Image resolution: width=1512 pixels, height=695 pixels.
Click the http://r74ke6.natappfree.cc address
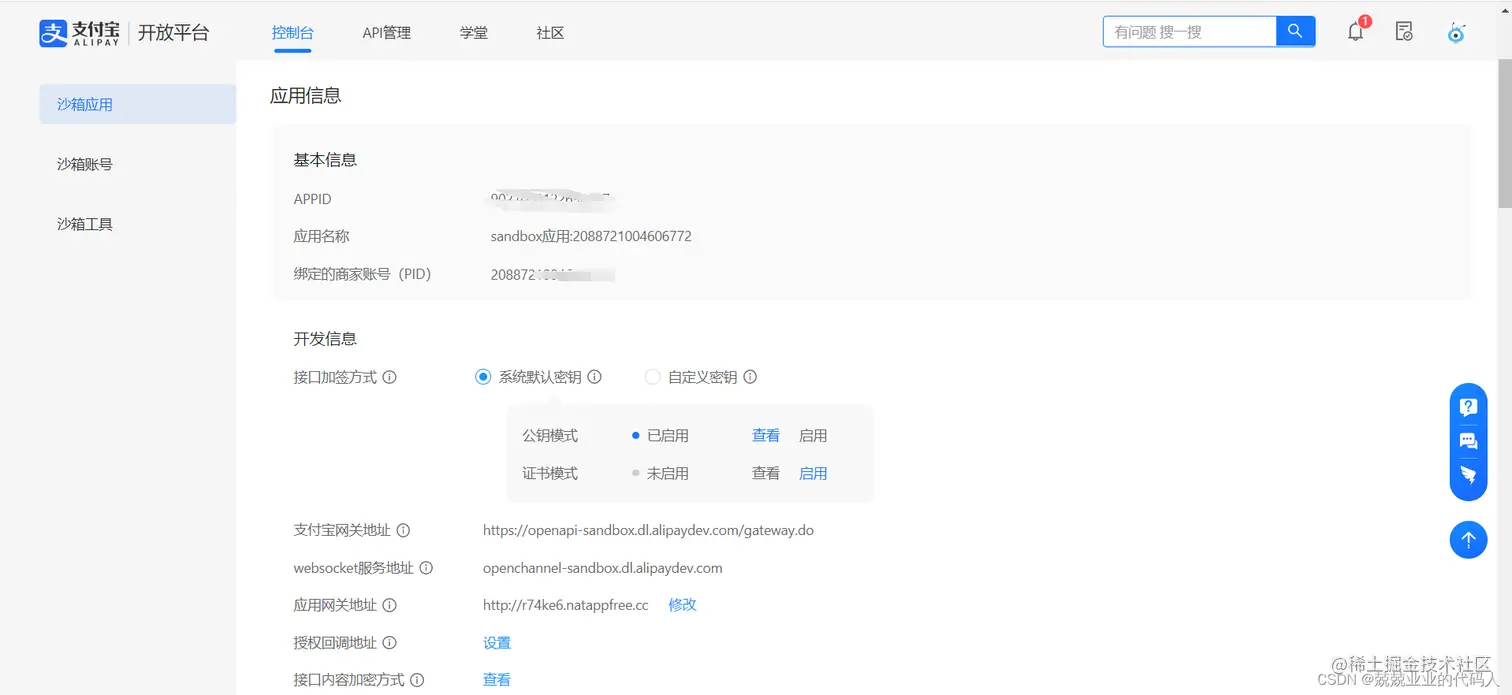566,605
